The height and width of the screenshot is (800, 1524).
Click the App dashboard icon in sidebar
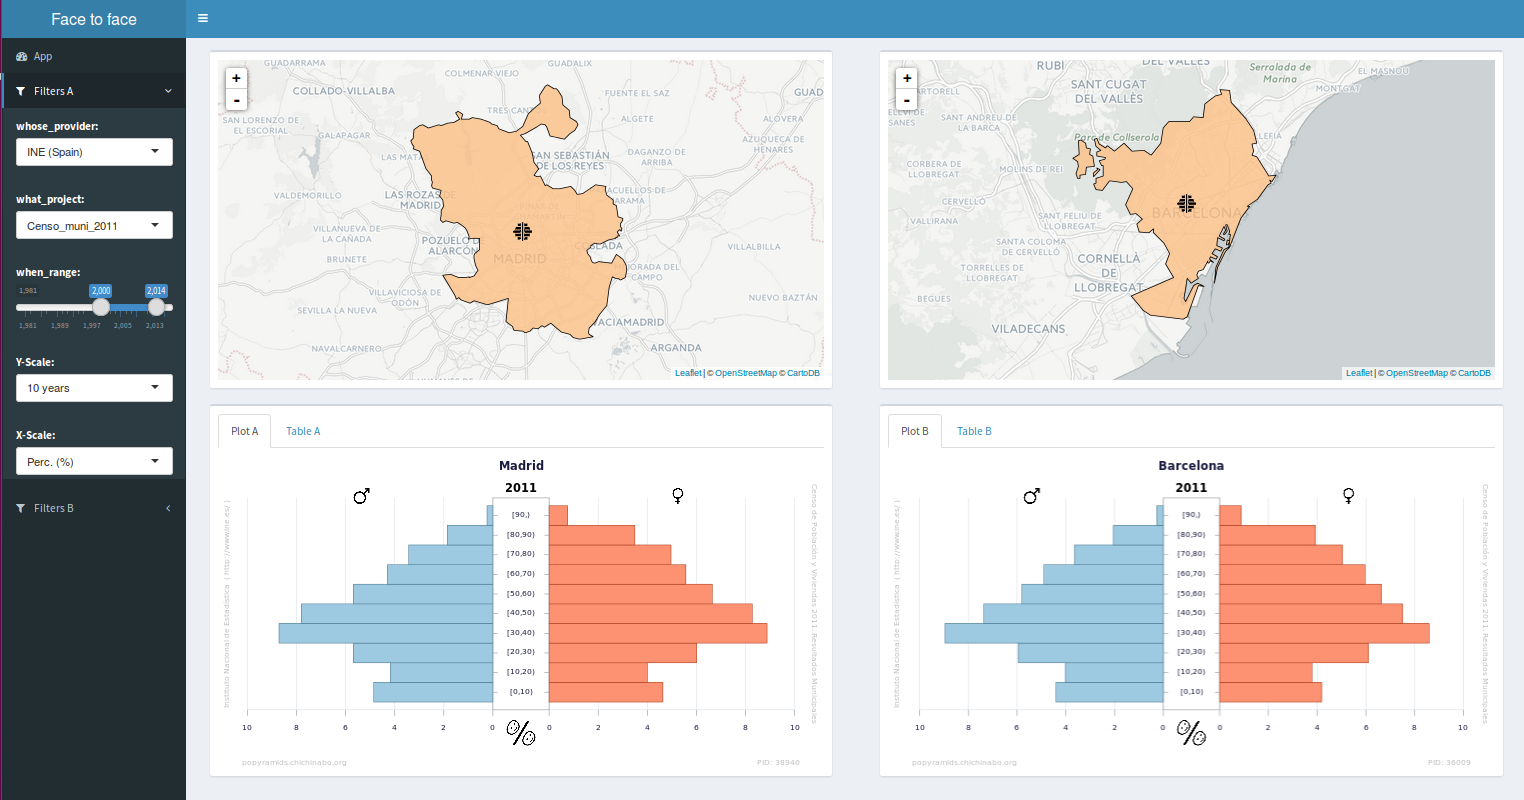tap(22, 57)
